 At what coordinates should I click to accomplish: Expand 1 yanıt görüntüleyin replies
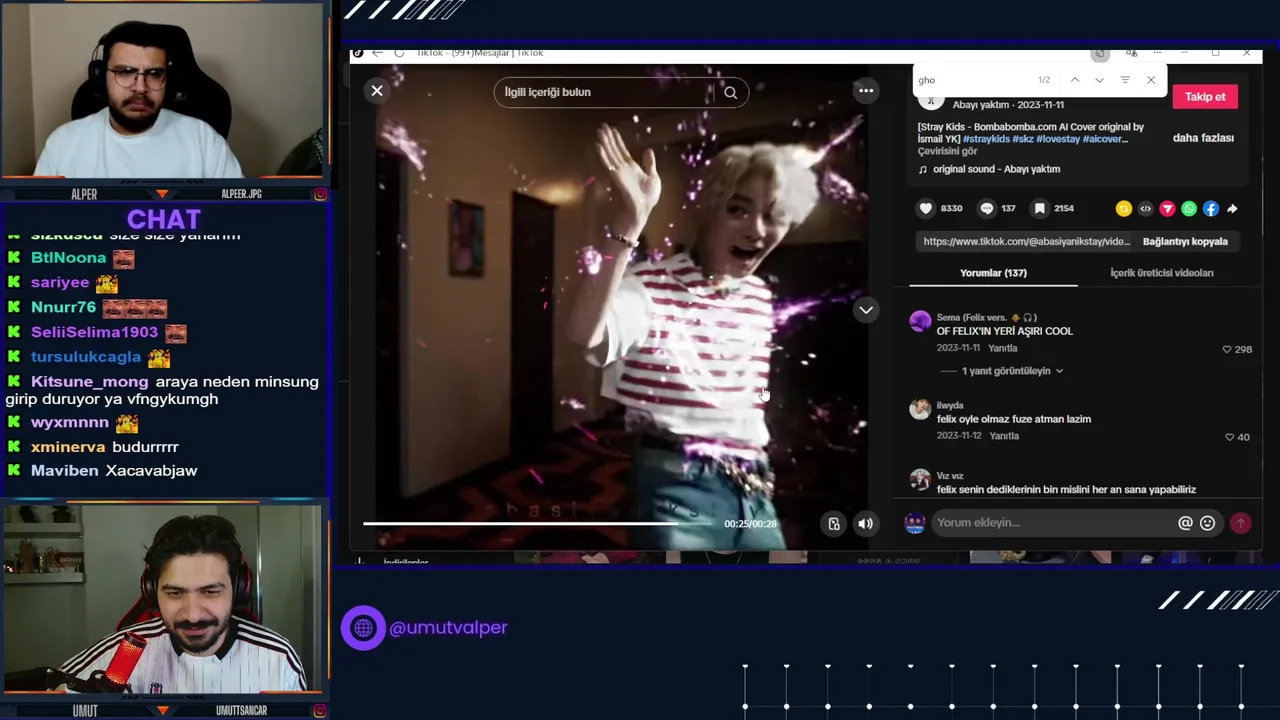[x=1012, y=371]
